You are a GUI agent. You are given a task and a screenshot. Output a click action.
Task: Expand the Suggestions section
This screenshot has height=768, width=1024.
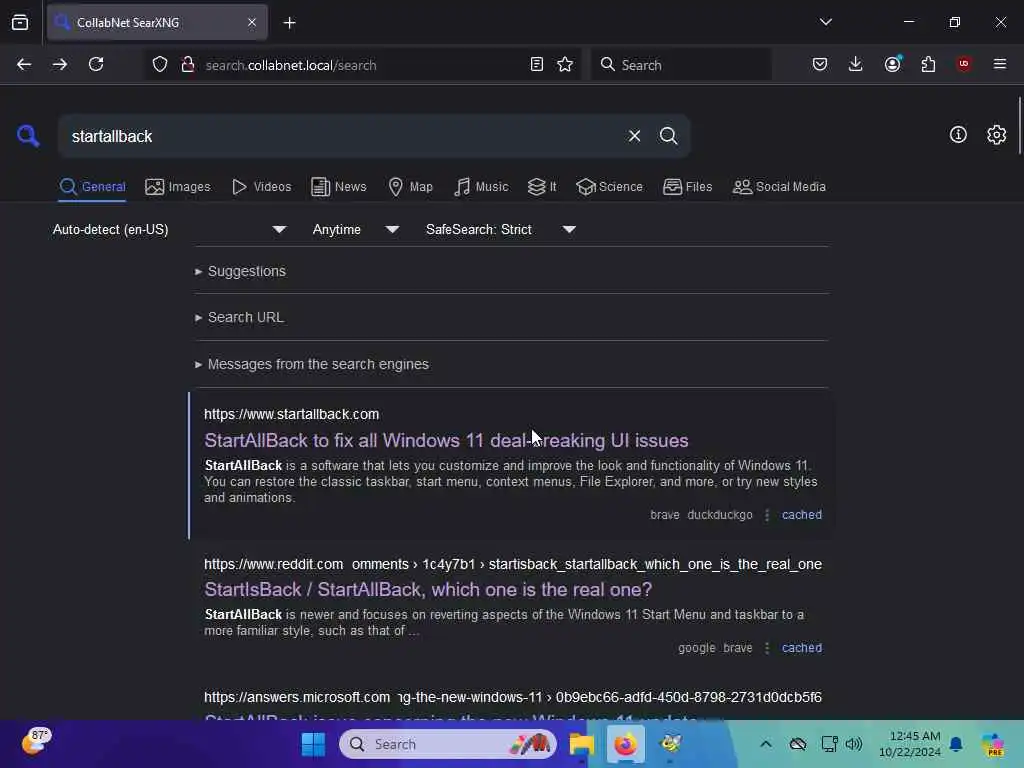point(240,271)
